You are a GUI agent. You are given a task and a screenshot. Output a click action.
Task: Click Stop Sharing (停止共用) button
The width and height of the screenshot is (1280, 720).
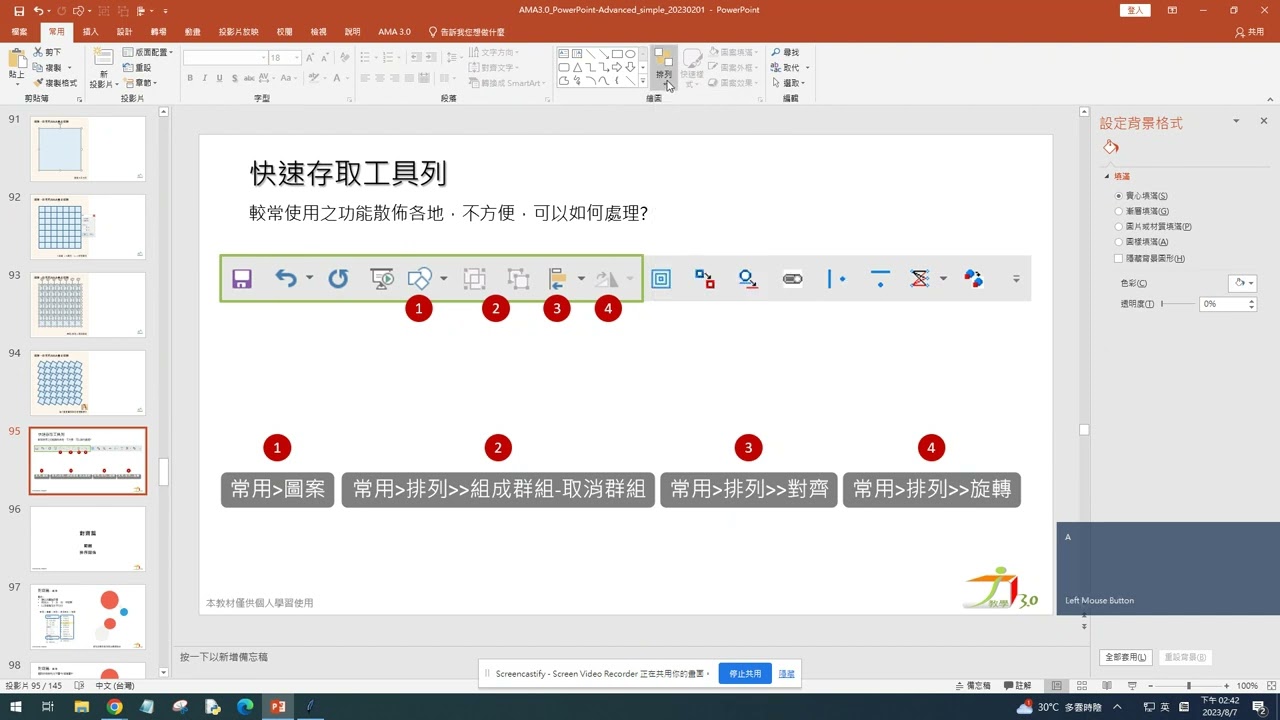tap(745, 674)
